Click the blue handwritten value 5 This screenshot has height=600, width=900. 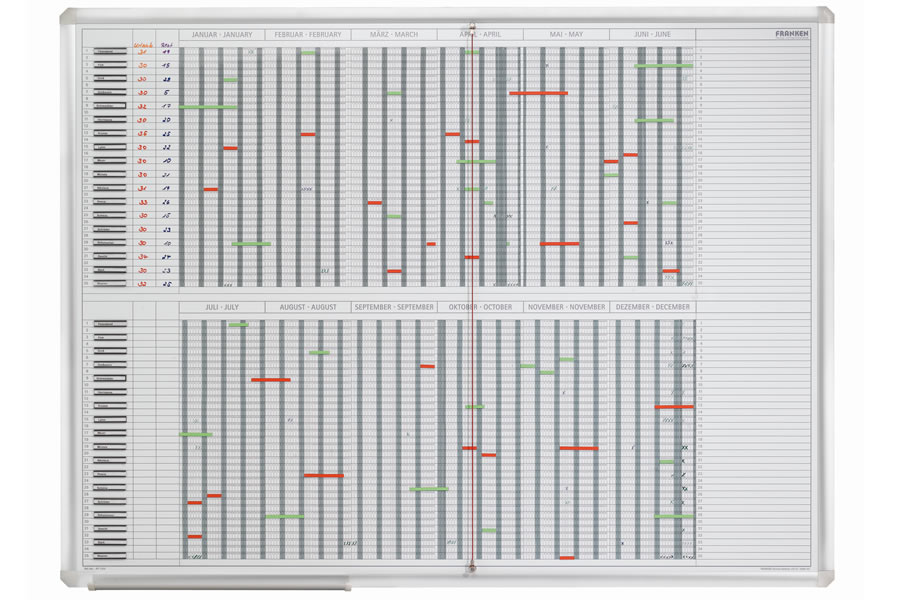coord(166,92)
